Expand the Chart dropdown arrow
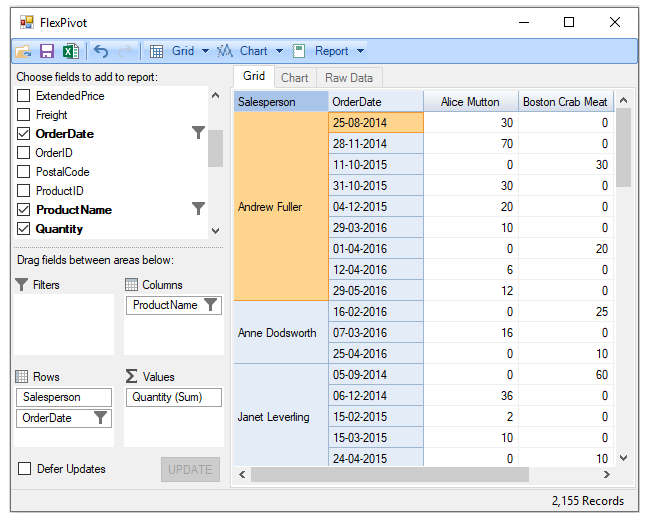Image resolution: width=649 pixels, height=520 pixels. [x=280, y=51]
